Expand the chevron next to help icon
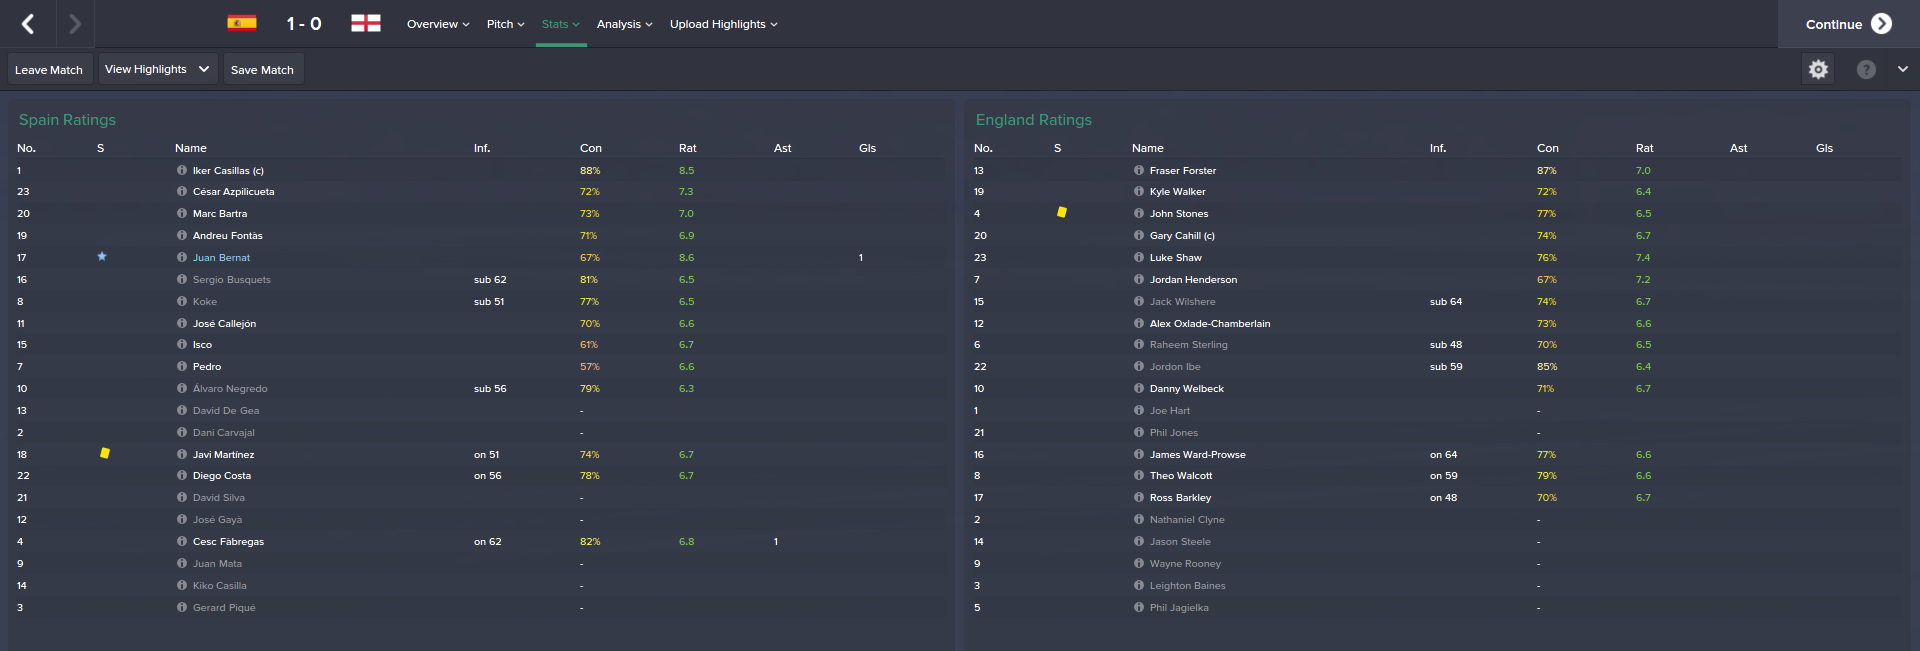Screen dimensions: 1920x651 click(1902, 69)
